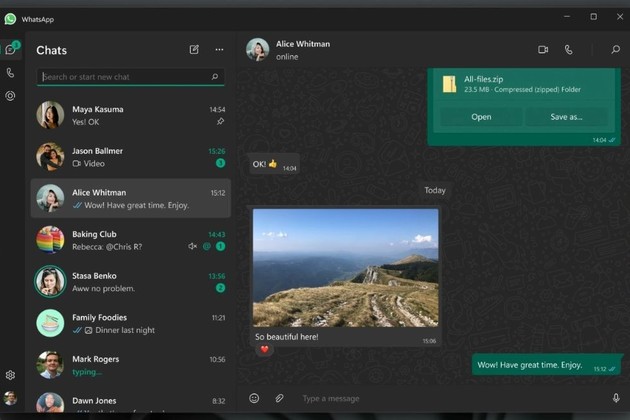Search within the Alice Whitman conversation
The image size is (630, 420).
[614, 50]
